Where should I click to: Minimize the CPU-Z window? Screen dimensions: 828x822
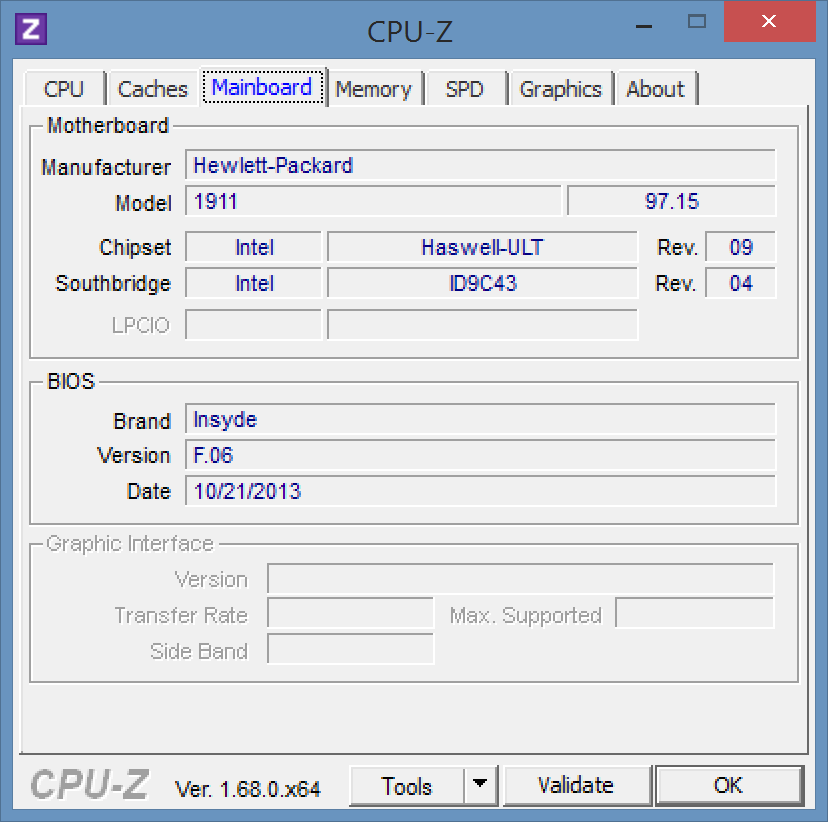[x=644, y=26]
